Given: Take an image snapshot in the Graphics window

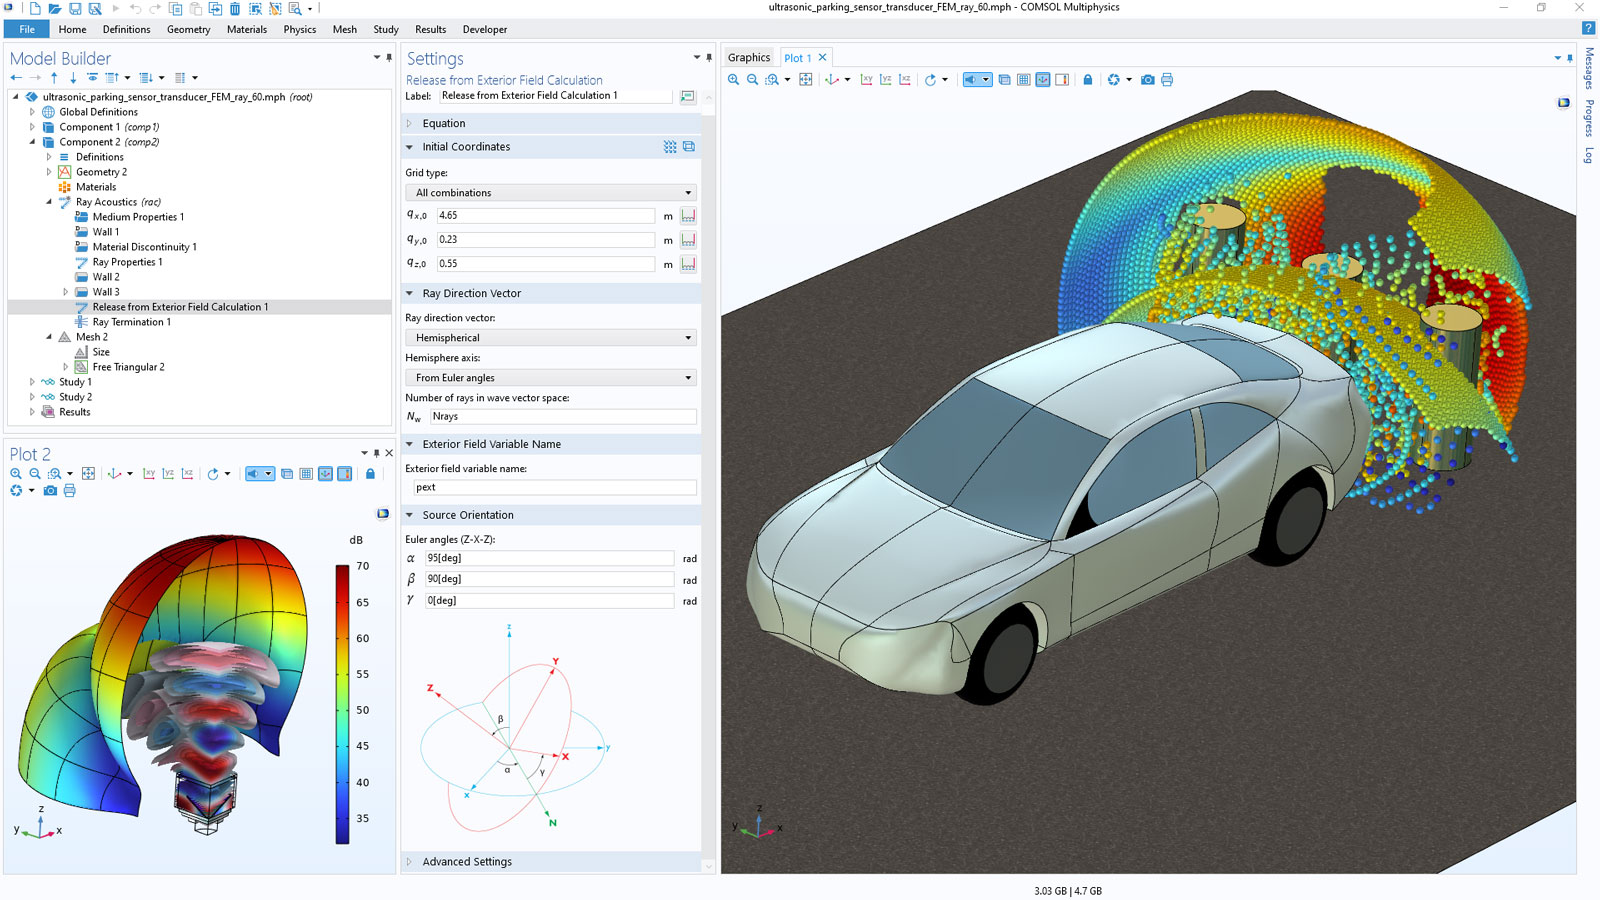Looking at the screenshot, I should 1147,80.
